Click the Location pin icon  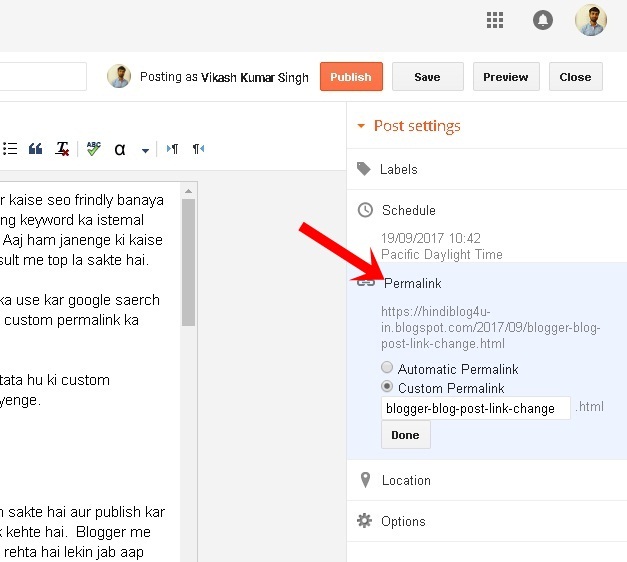pyautogui.click(x=365, y=480)
